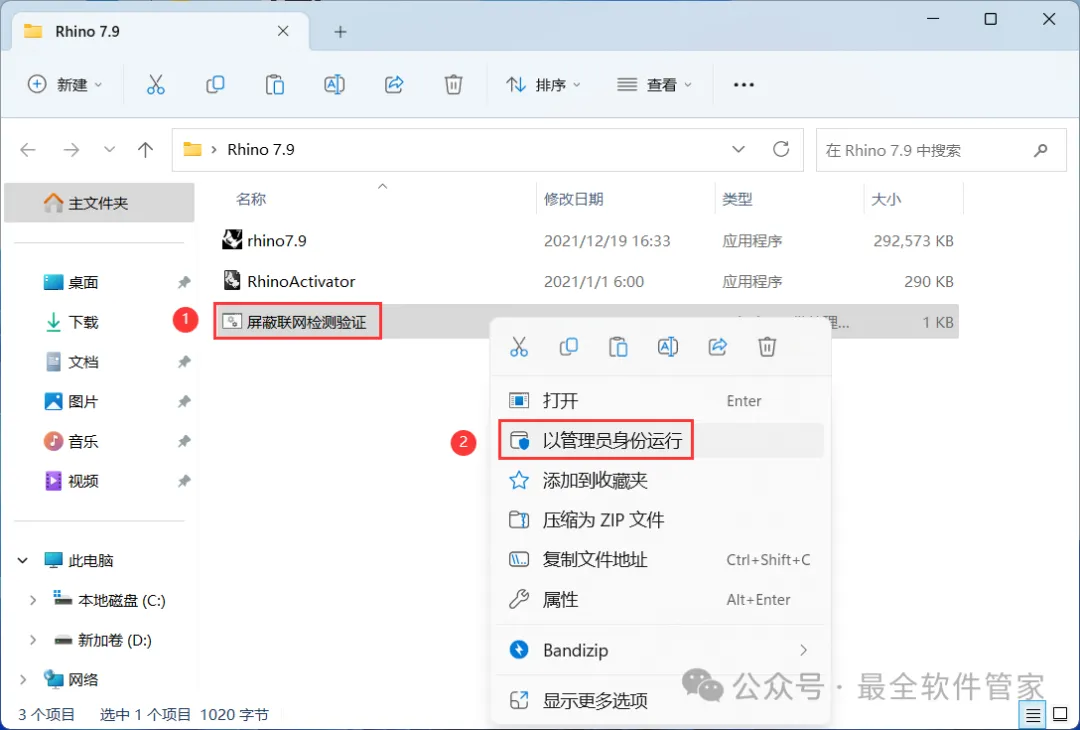Sort by the 类型 column header
Viewport: 1080px width, 730px height.
click(737, 200)
